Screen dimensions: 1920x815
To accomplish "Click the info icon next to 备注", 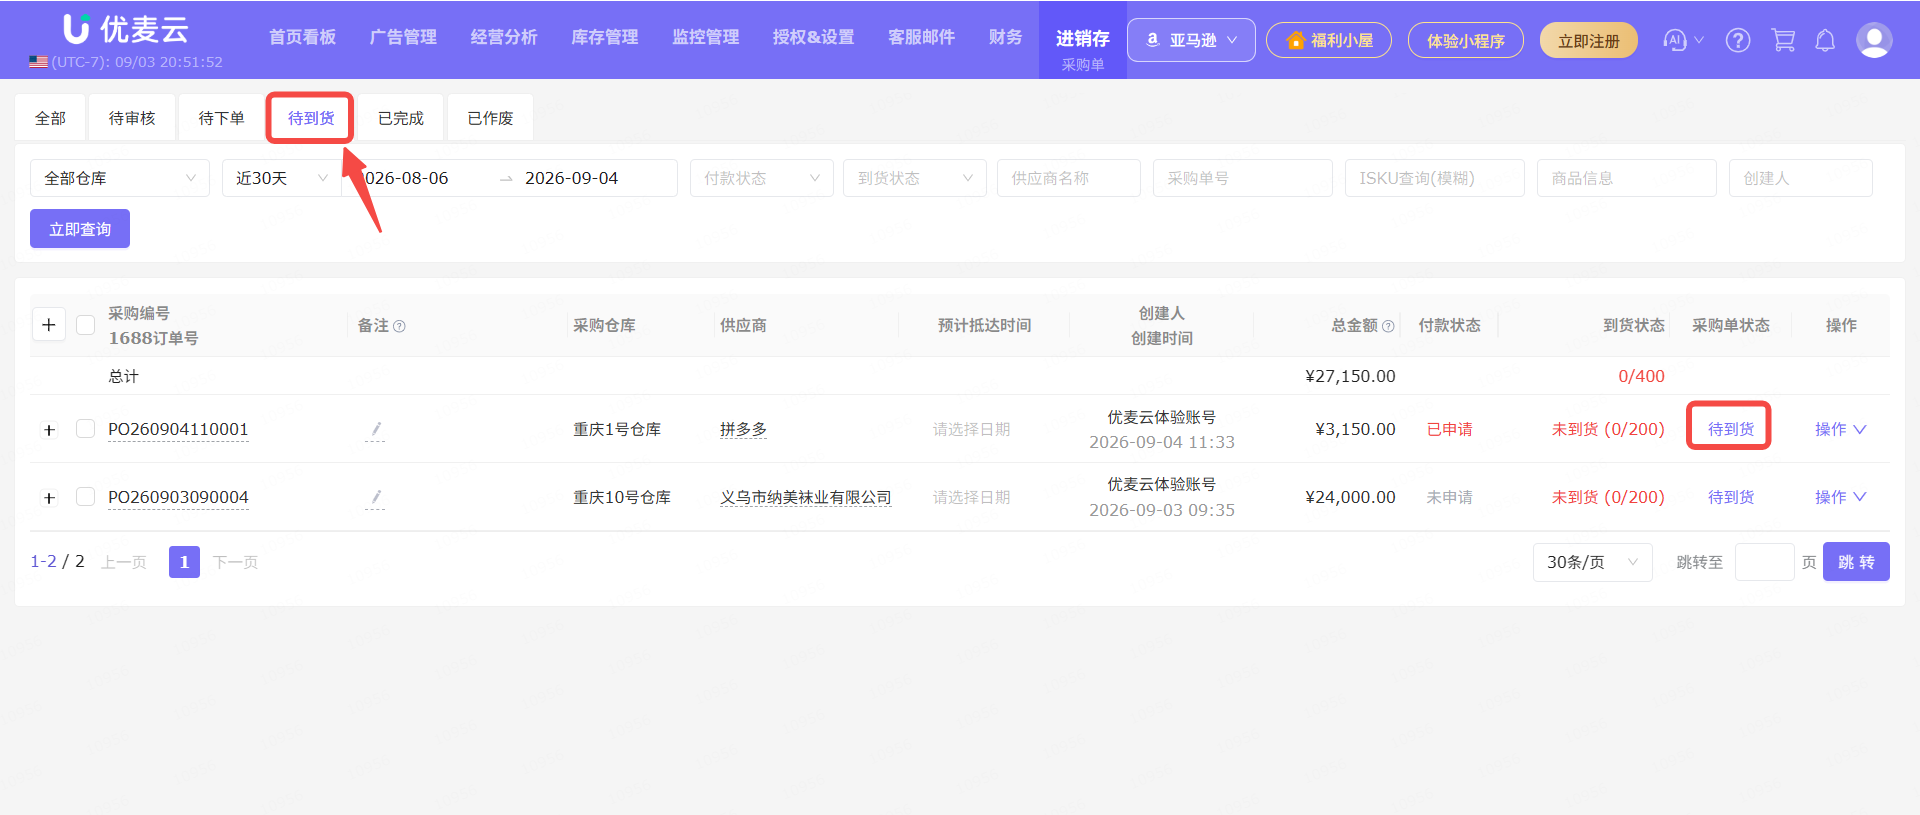I will point(399,326).
